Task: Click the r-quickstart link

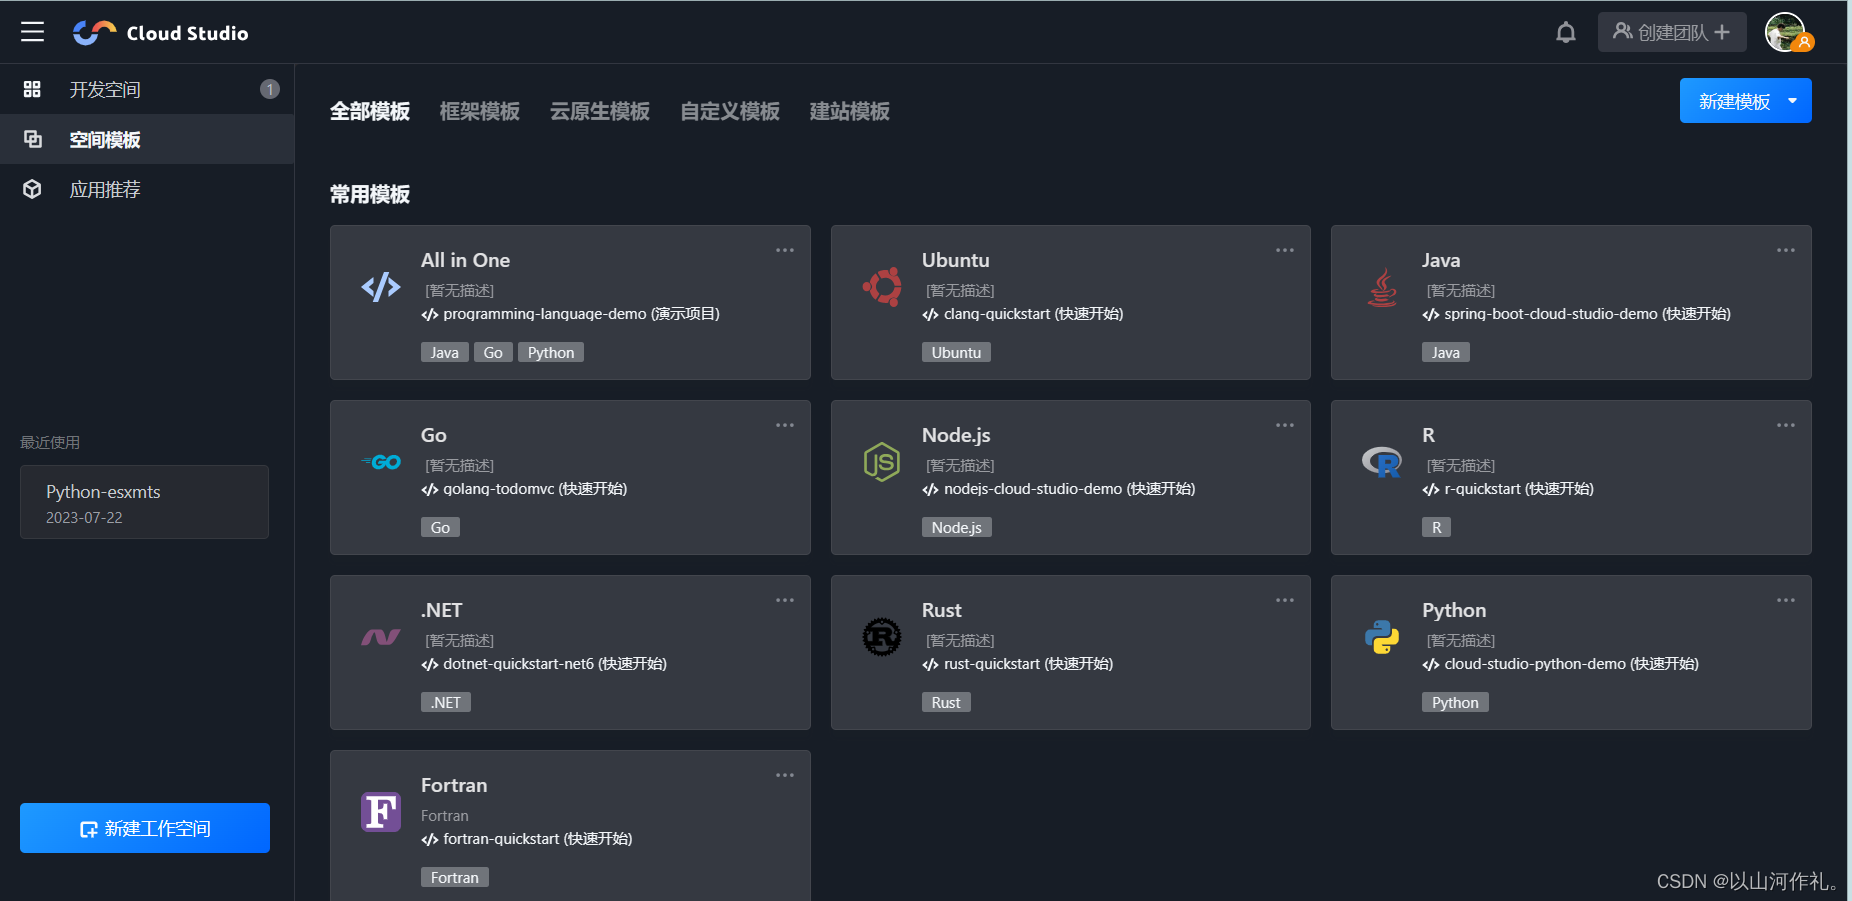Action: (x=1508, y=489)
